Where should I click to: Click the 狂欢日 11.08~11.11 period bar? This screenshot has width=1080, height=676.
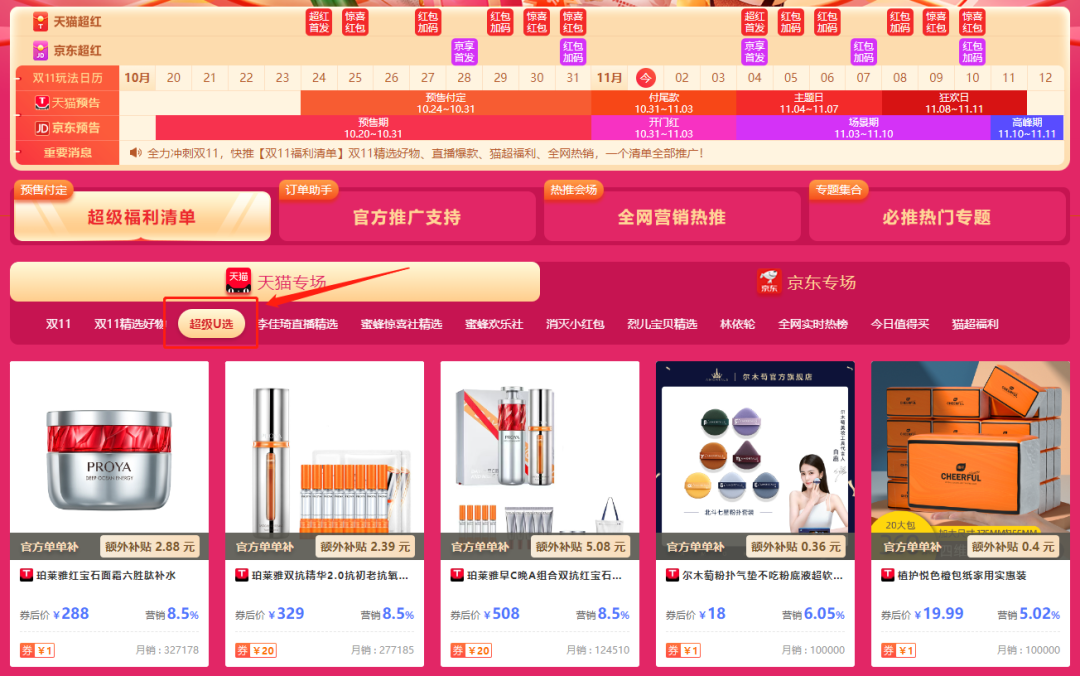tap(954, 103)
